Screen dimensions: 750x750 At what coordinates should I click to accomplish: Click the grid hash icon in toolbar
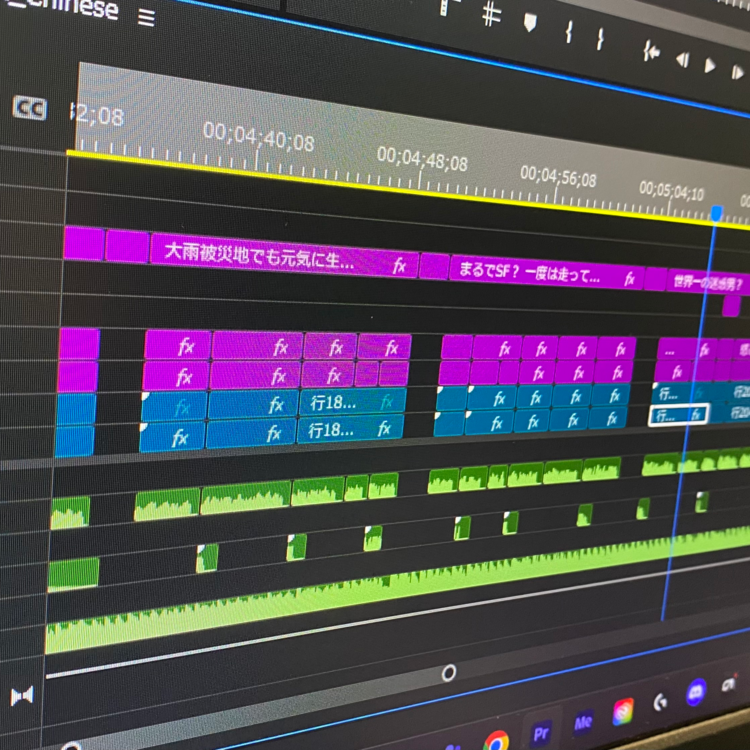(x=490, y=14)
